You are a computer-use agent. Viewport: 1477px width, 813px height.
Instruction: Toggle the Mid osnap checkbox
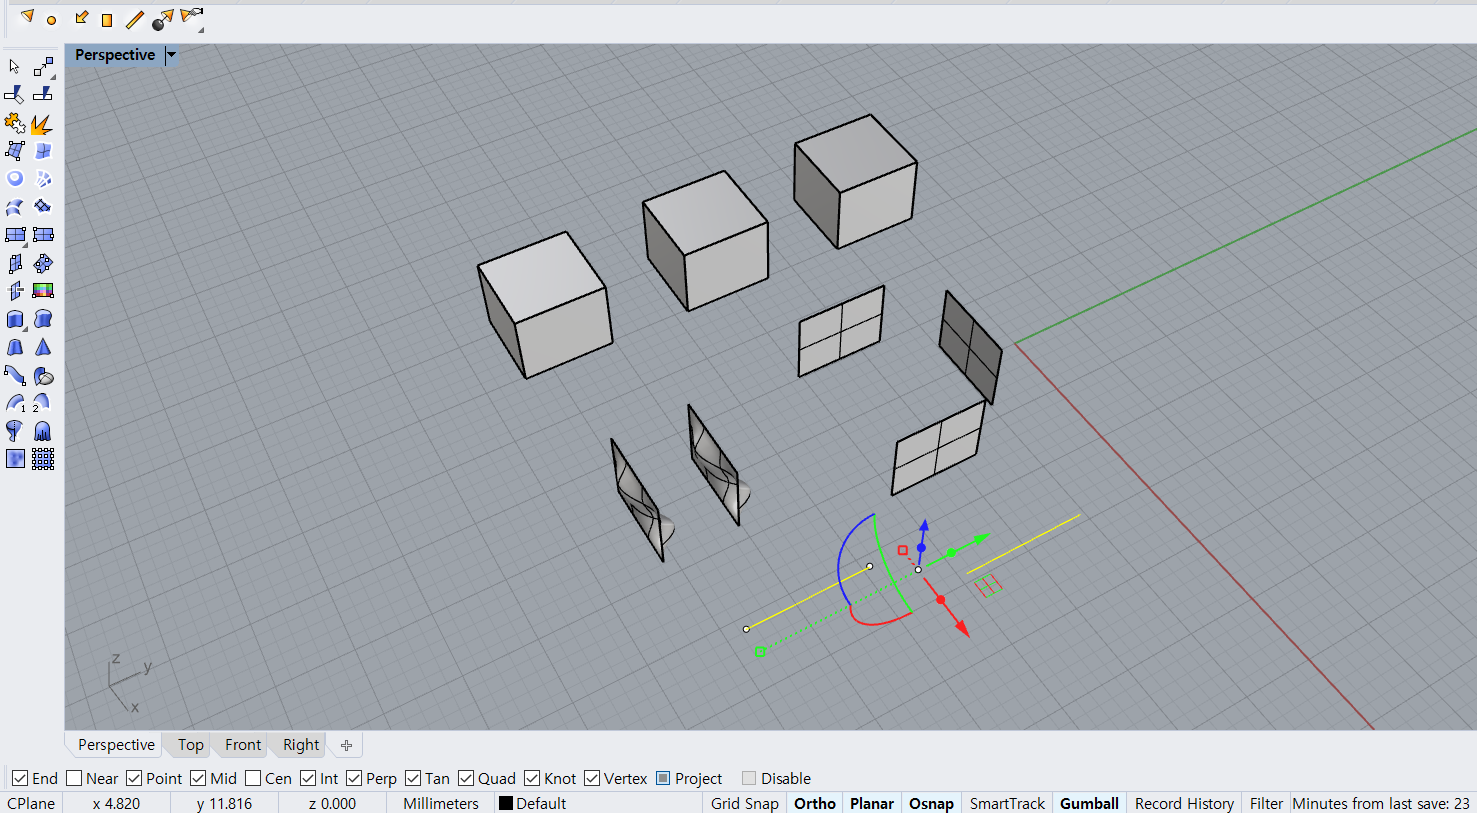pos(198,778)
